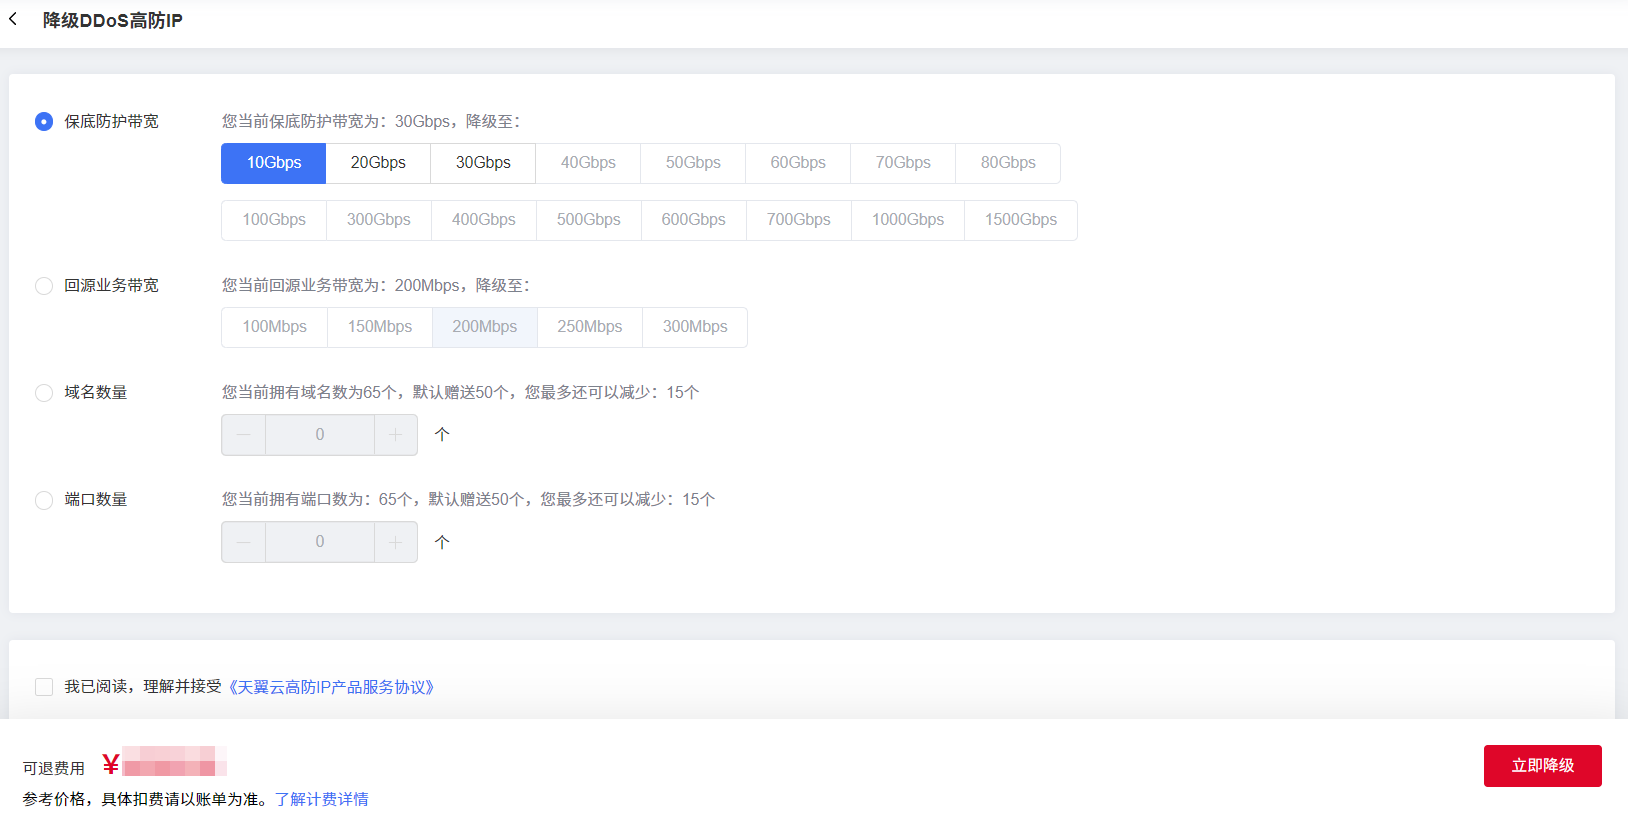1628x826 pixels.
Task: Select the 回源业务带宽 radio button
Action: coord(44,286)
